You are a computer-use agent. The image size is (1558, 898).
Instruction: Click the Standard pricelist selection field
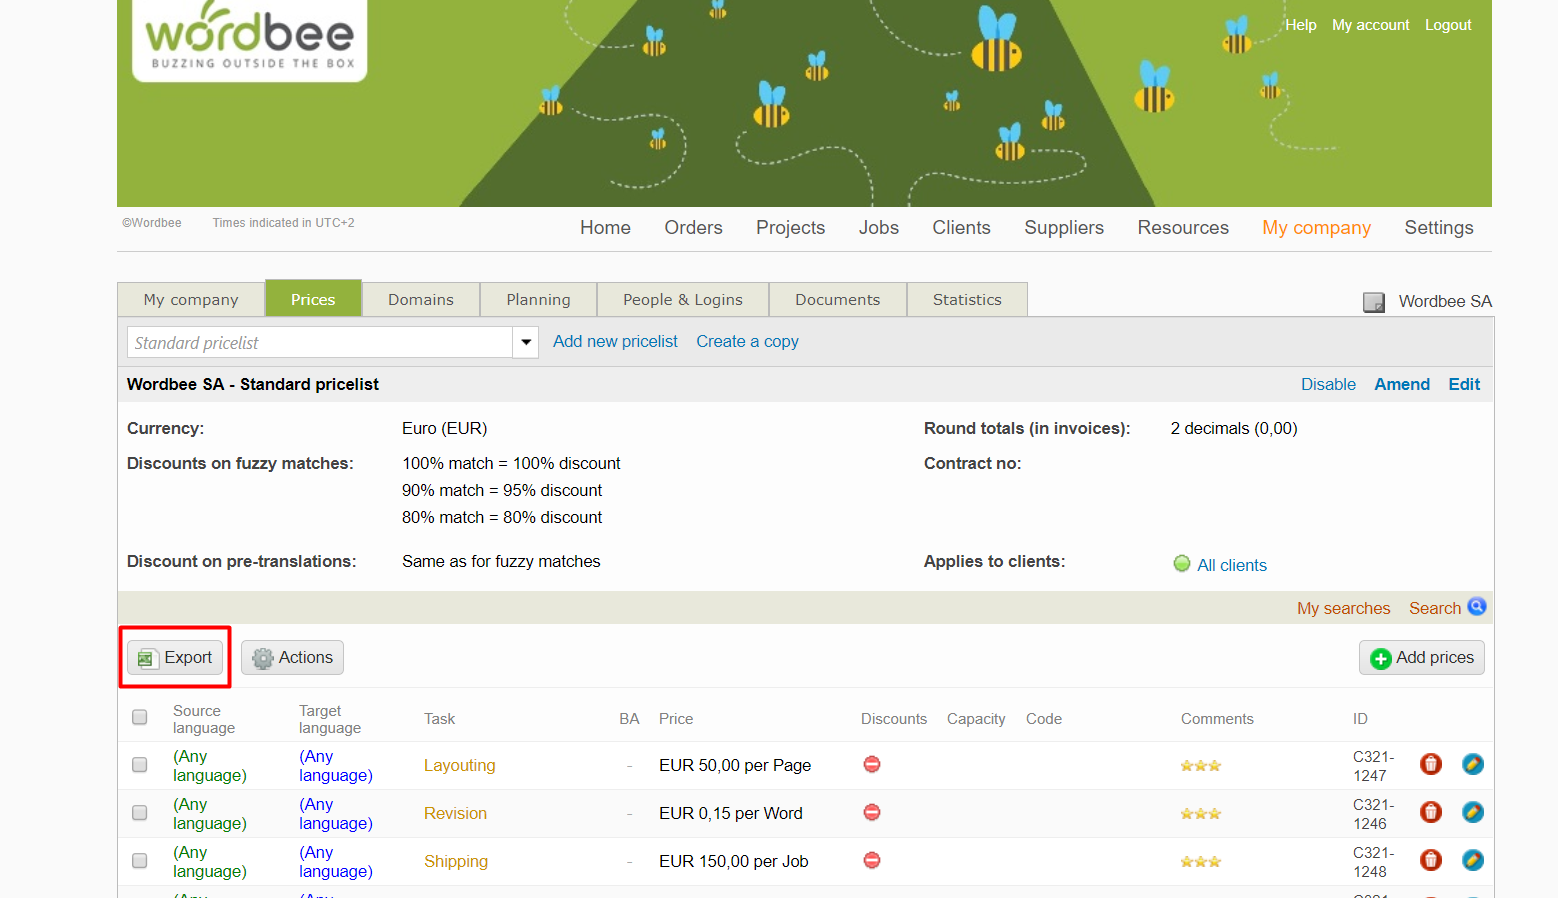point(320,343)
